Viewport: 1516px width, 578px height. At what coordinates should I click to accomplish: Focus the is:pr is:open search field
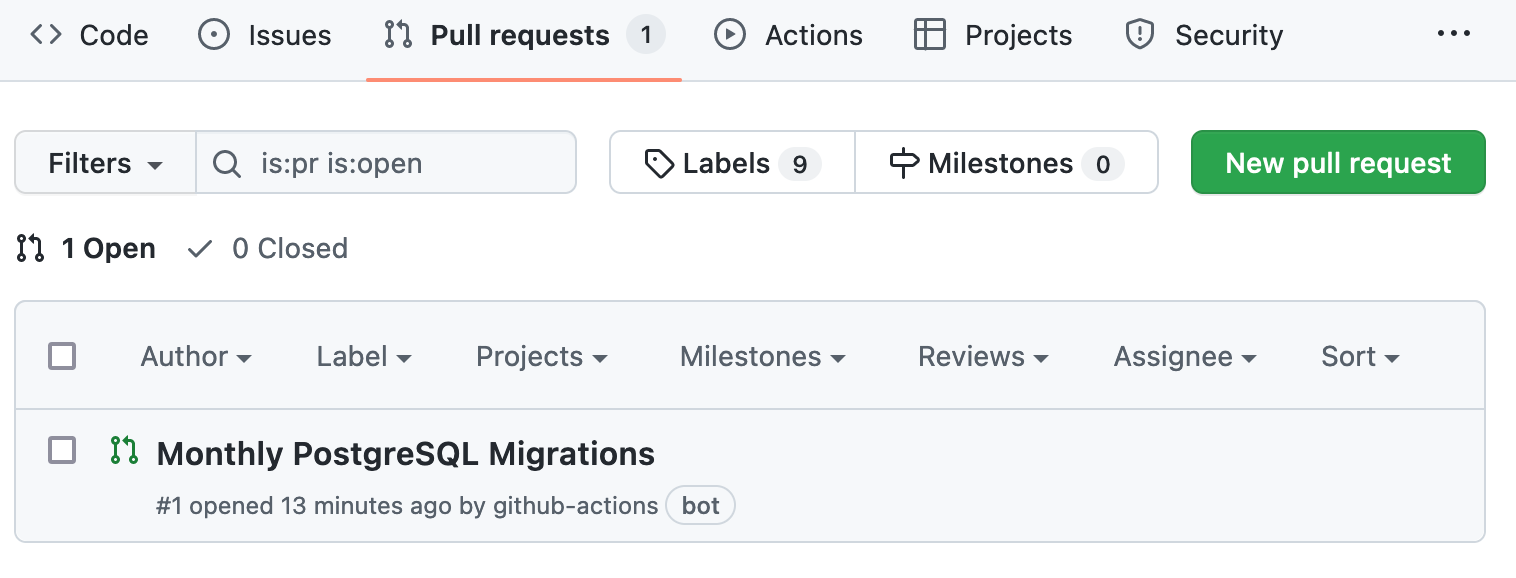click(x=386, y=162)
